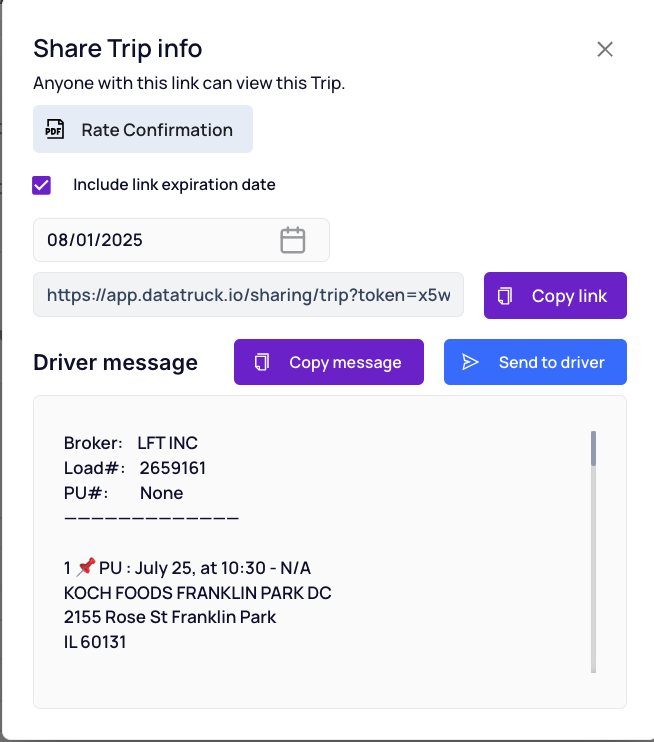
Task: Click into the 08/01/2025 expiration date field
Action: point(181,240)
